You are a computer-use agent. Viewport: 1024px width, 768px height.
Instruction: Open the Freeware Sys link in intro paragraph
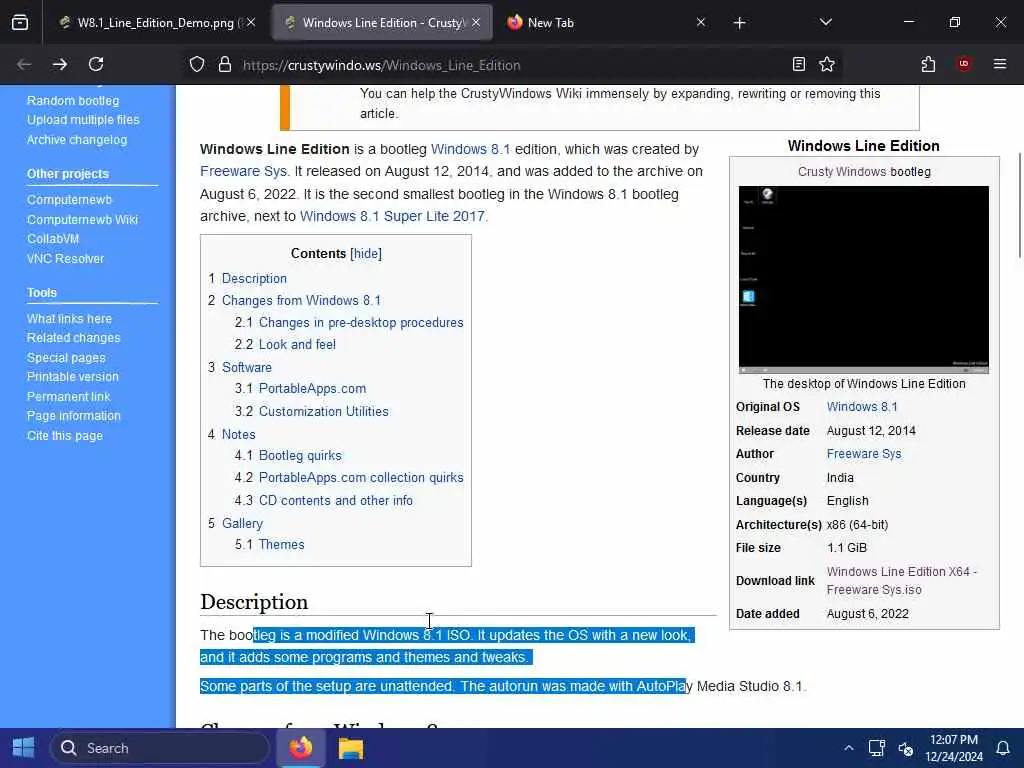point(244,171)
